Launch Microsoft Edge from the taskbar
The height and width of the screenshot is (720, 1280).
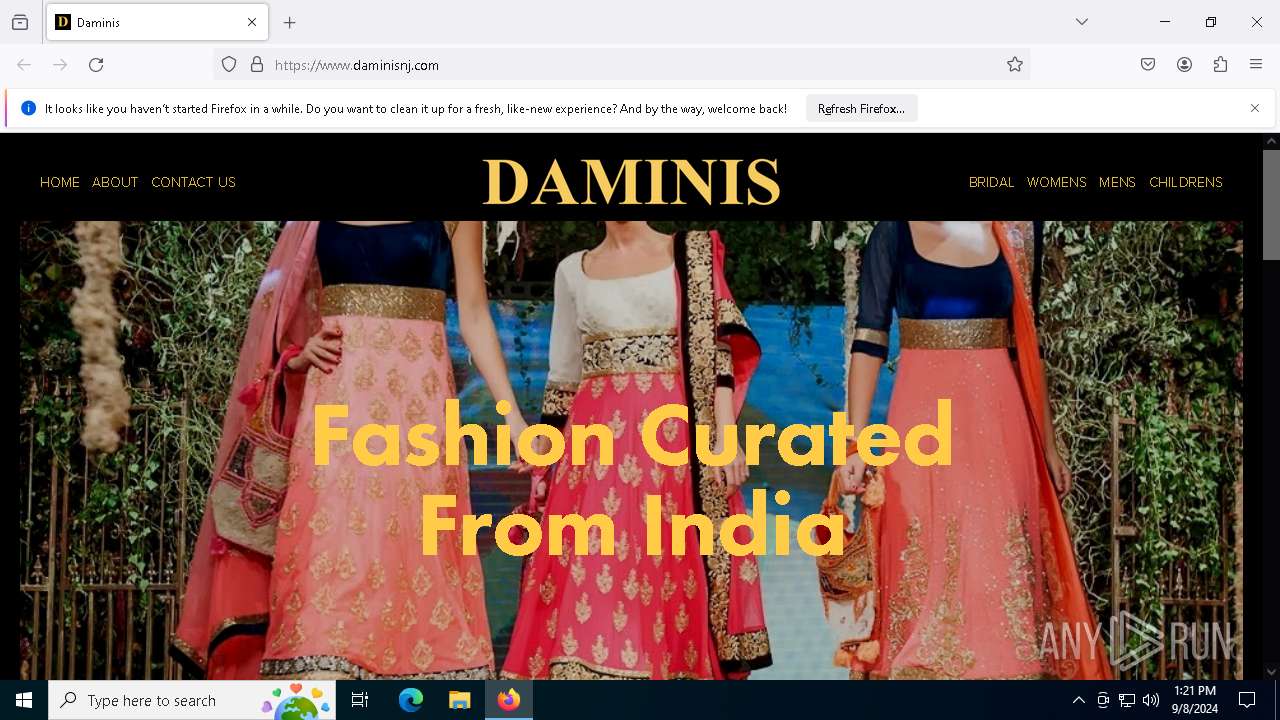(x=411, y=700)
